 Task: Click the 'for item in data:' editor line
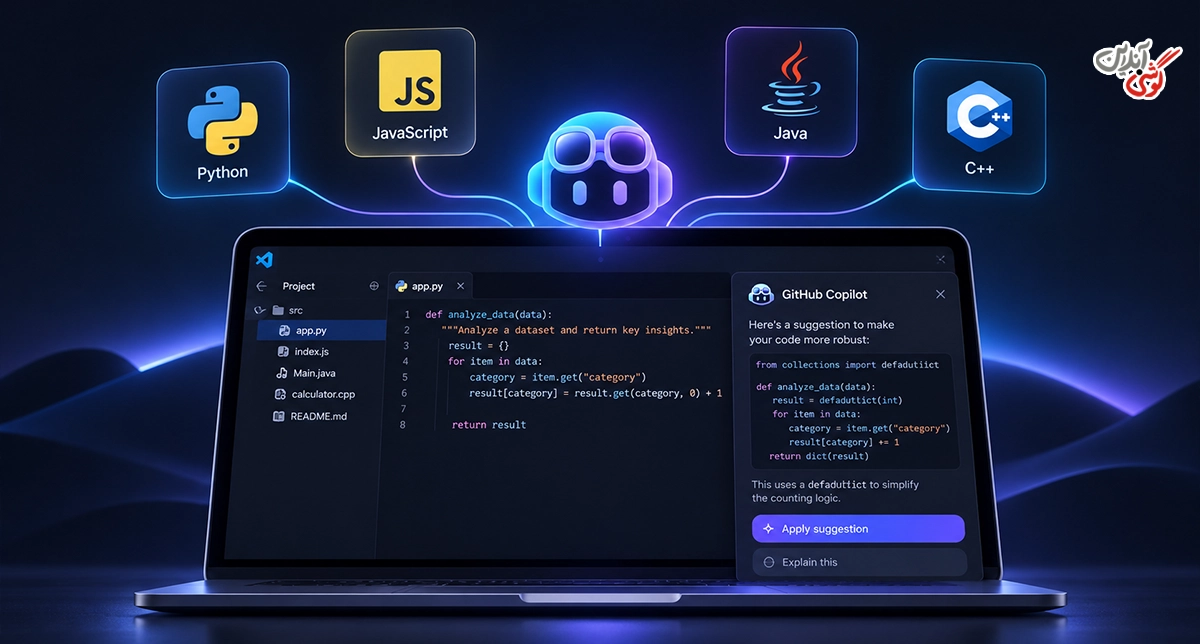tap(495, 362)
